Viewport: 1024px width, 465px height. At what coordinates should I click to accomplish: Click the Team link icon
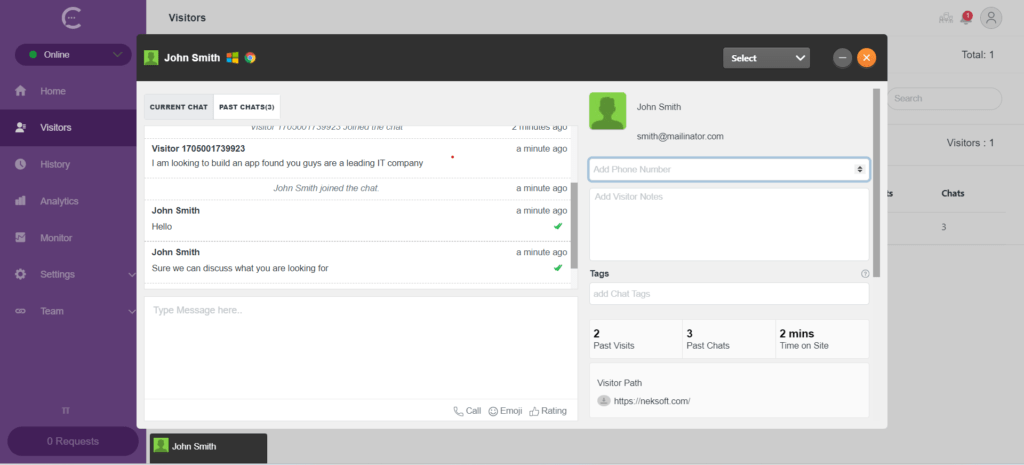pyautogui.click(x=20, y=312)
